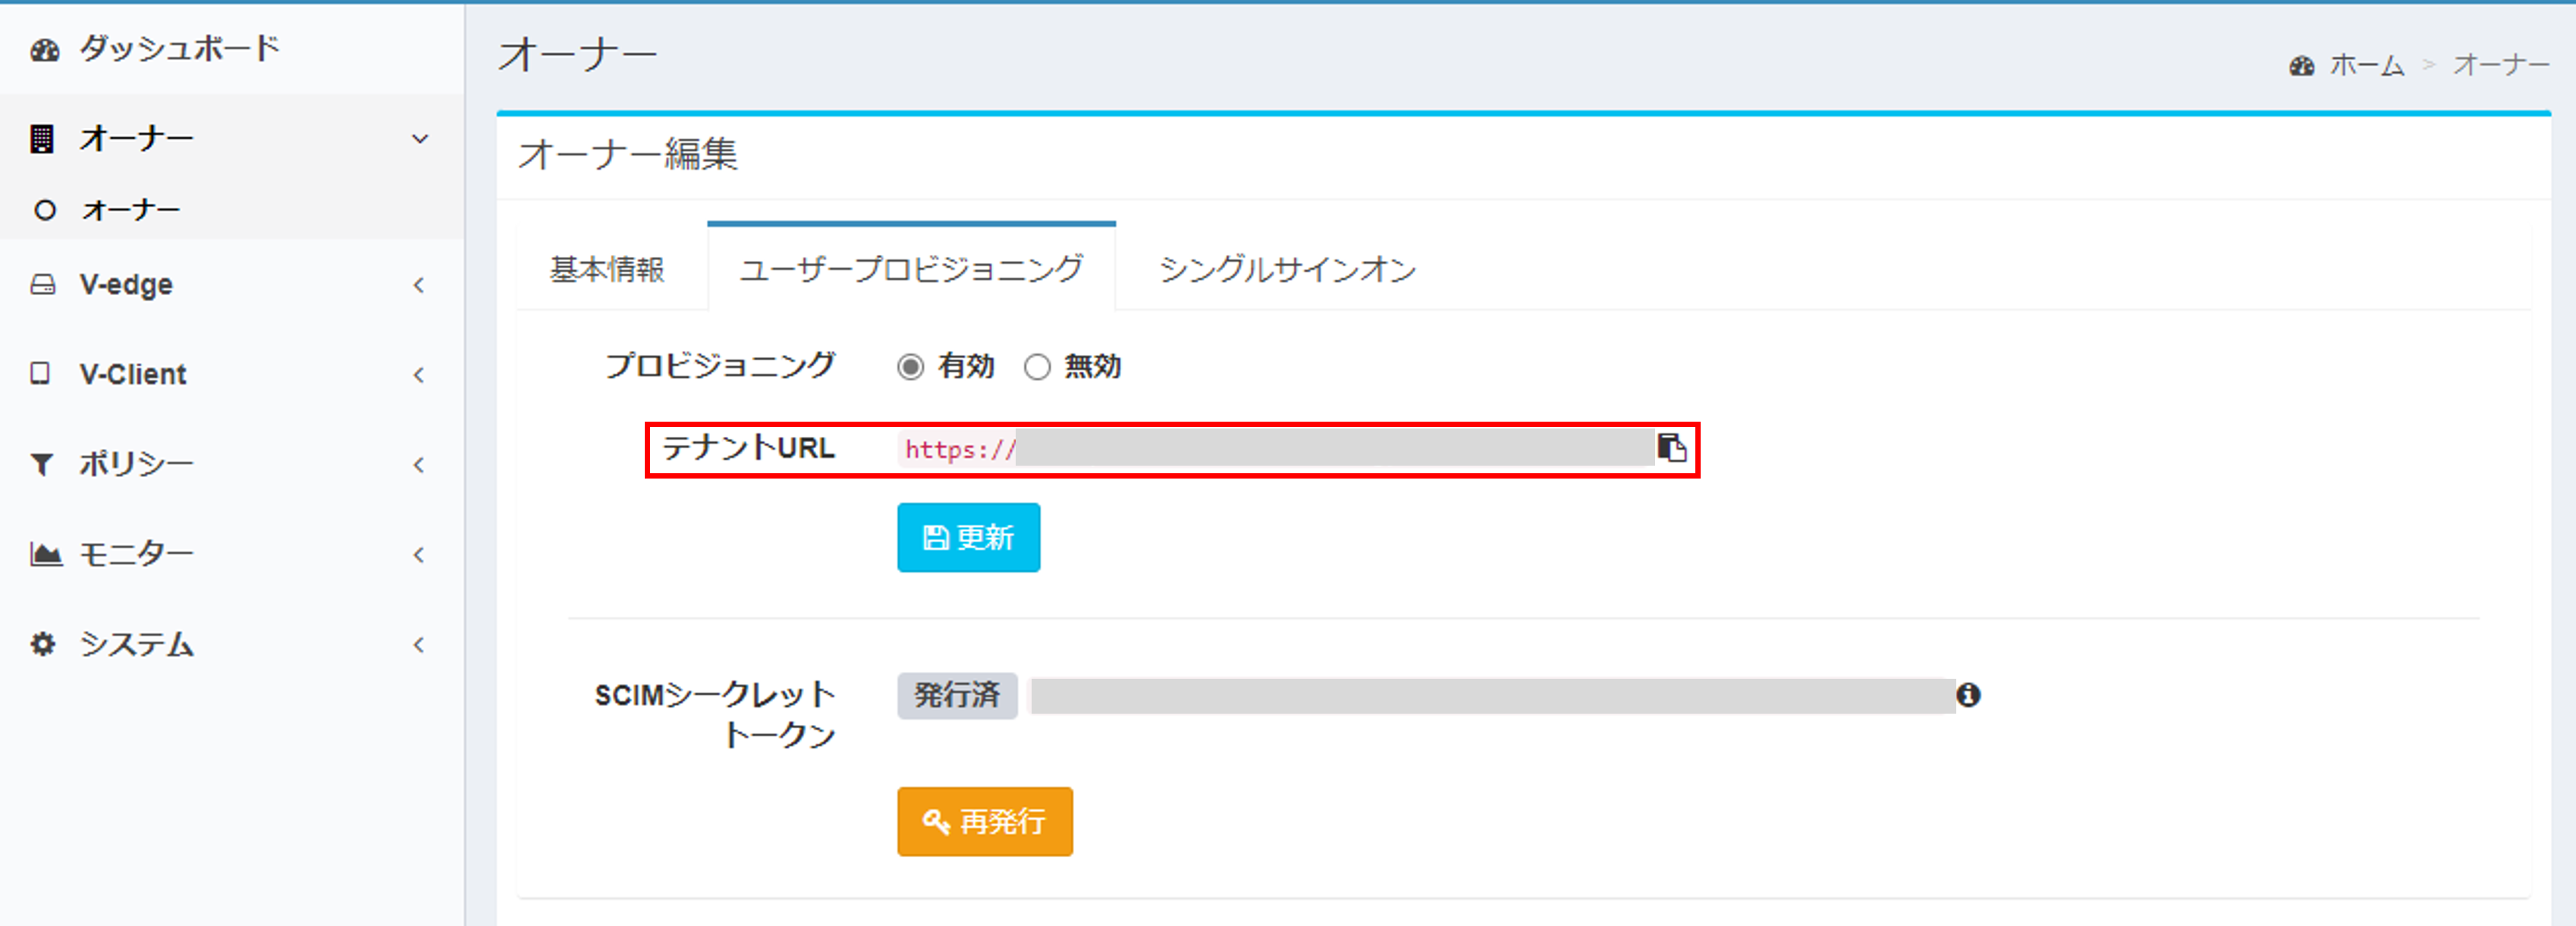Expand the V-edge sidebar menu chevron
The height and width of the screenshot is (926, 2576).
coord(419,286)
